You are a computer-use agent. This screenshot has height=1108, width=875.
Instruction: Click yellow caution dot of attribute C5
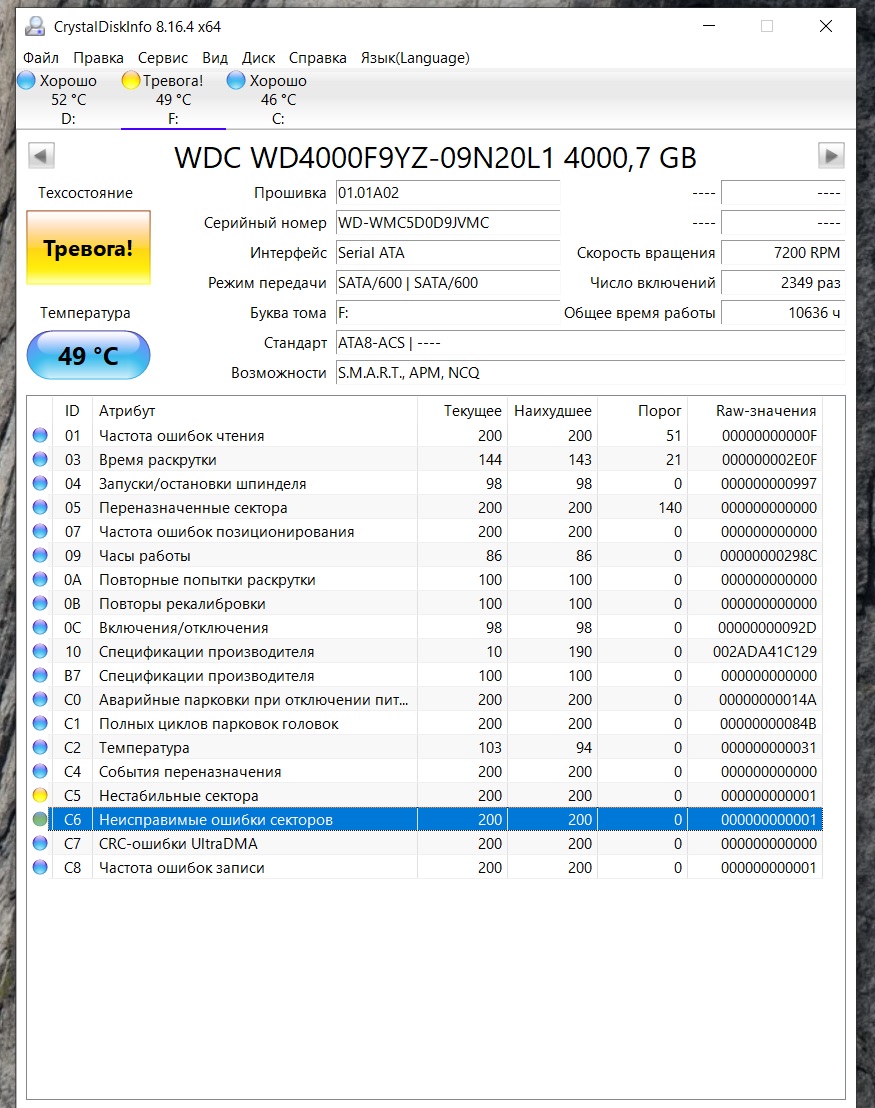[x=40, y=796]
